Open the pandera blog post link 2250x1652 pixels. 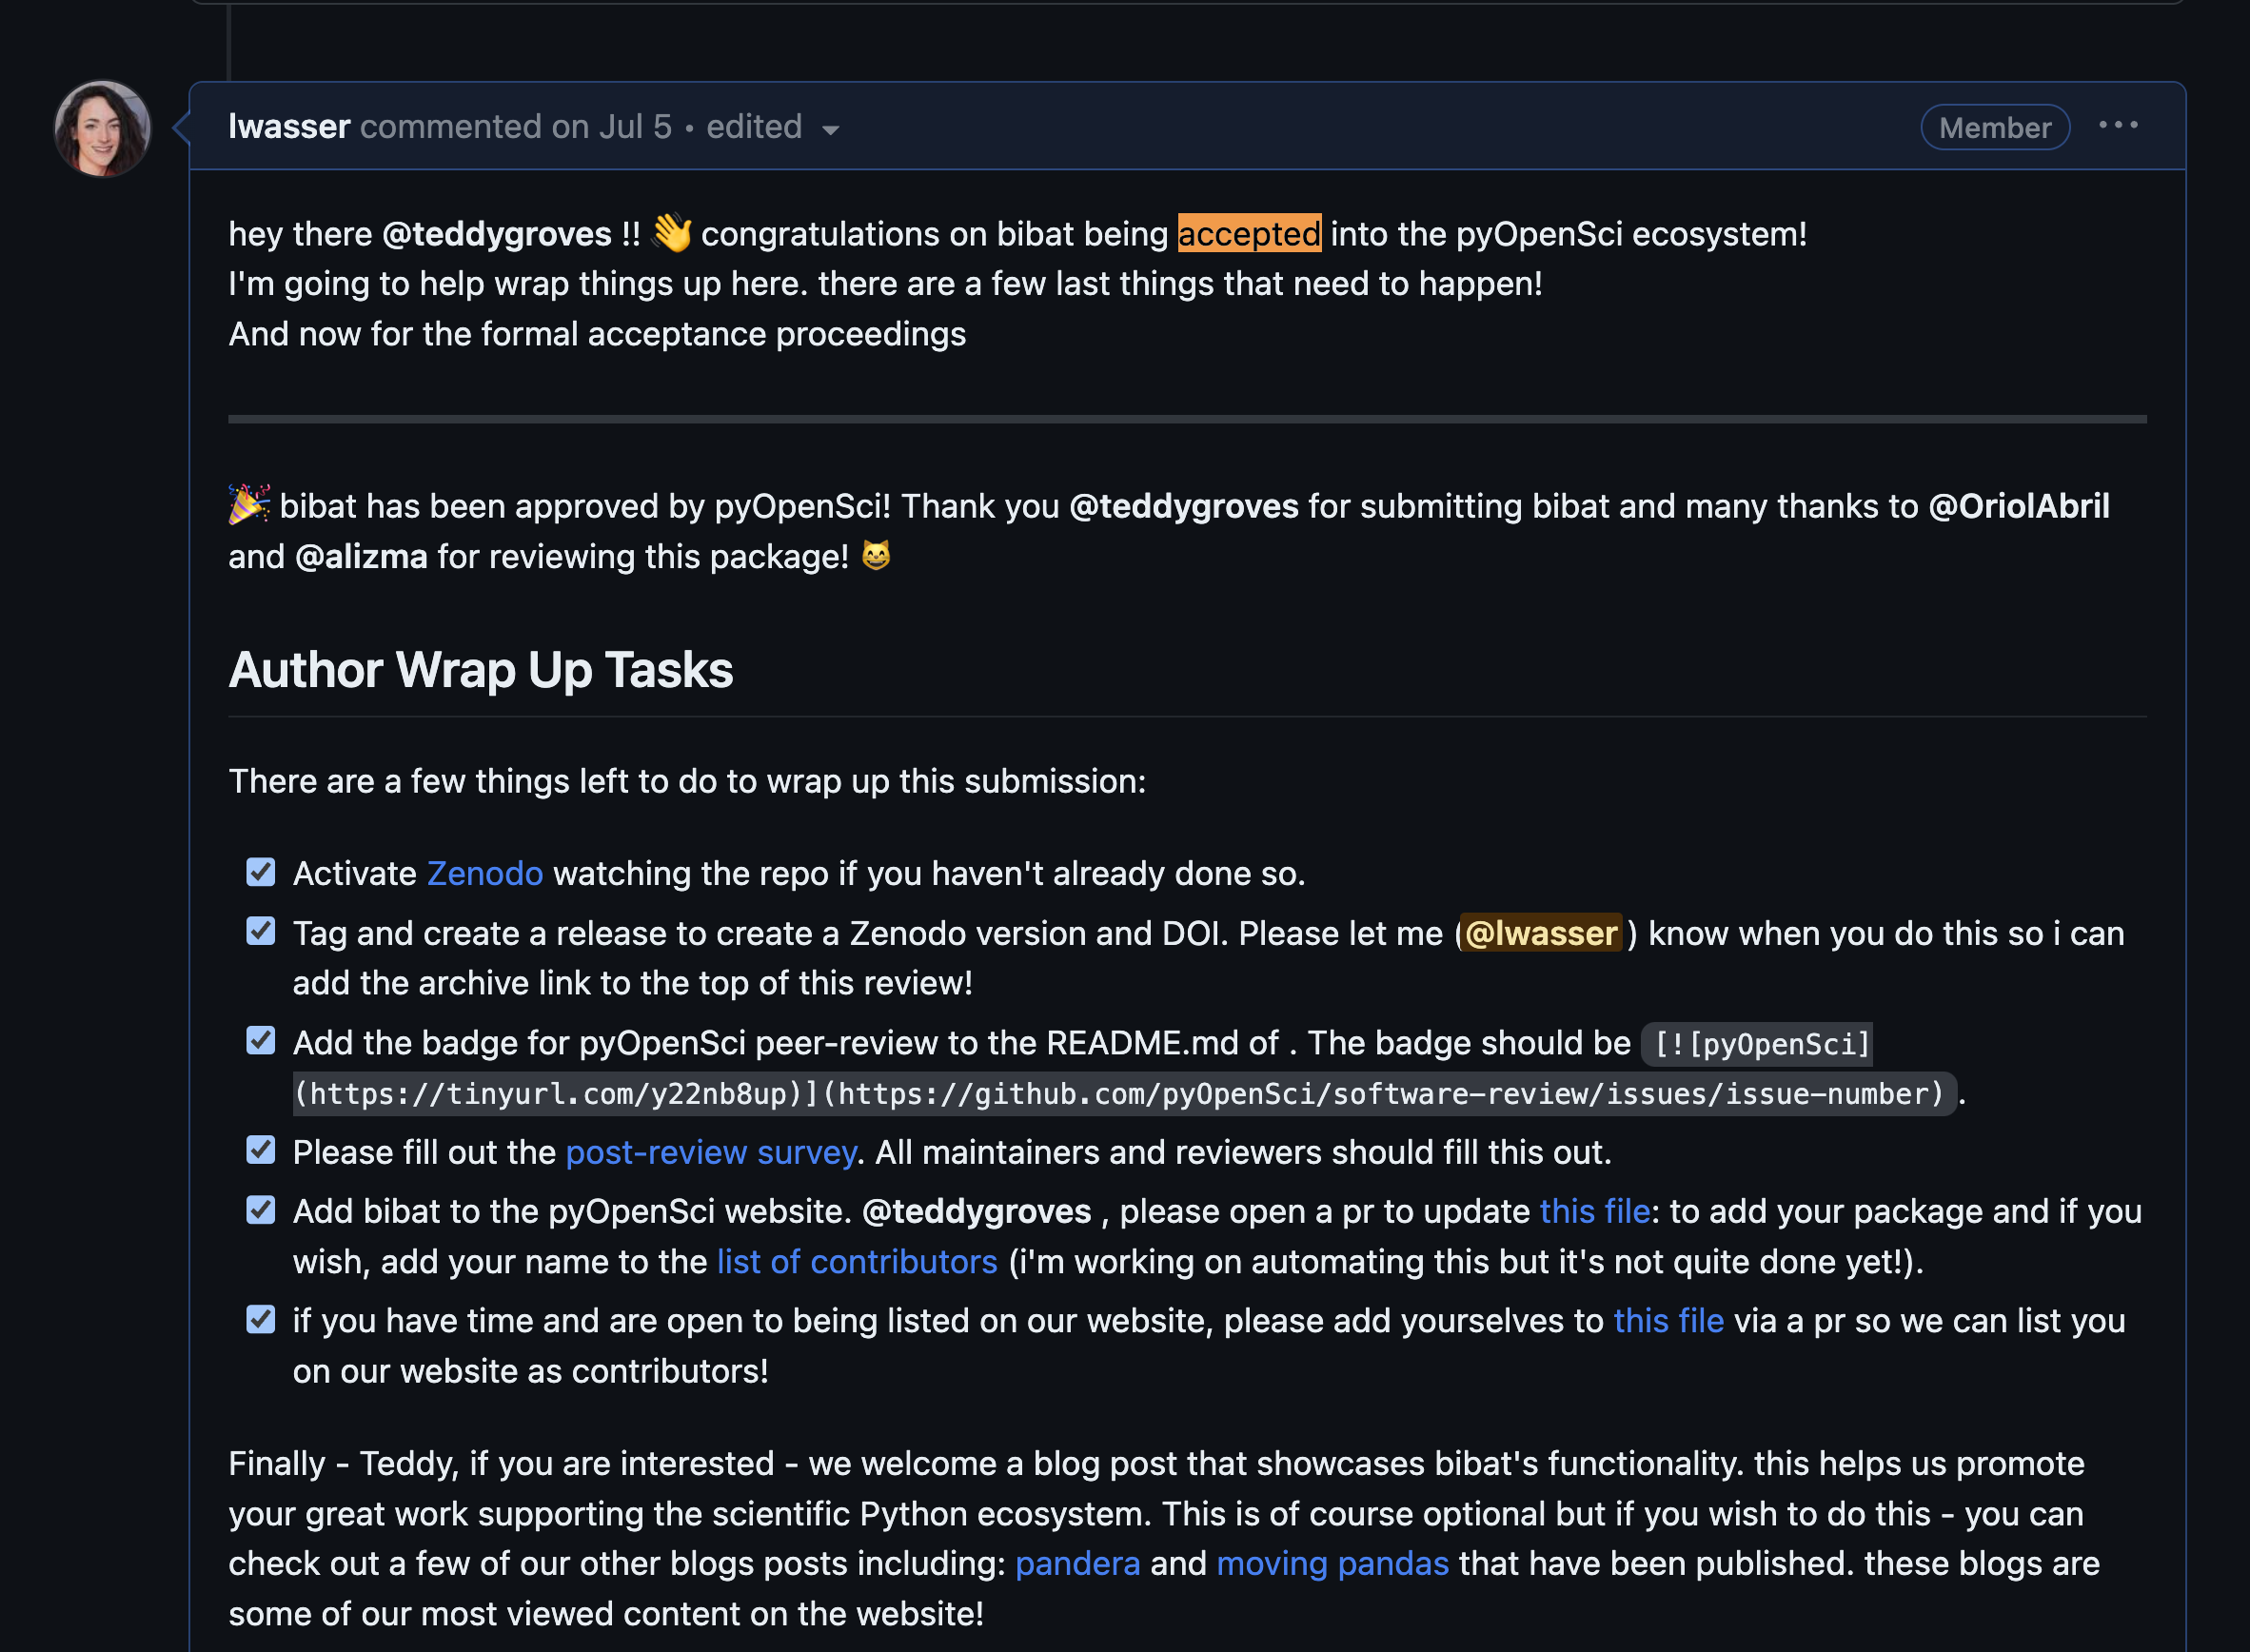tap(1077, 1564)
